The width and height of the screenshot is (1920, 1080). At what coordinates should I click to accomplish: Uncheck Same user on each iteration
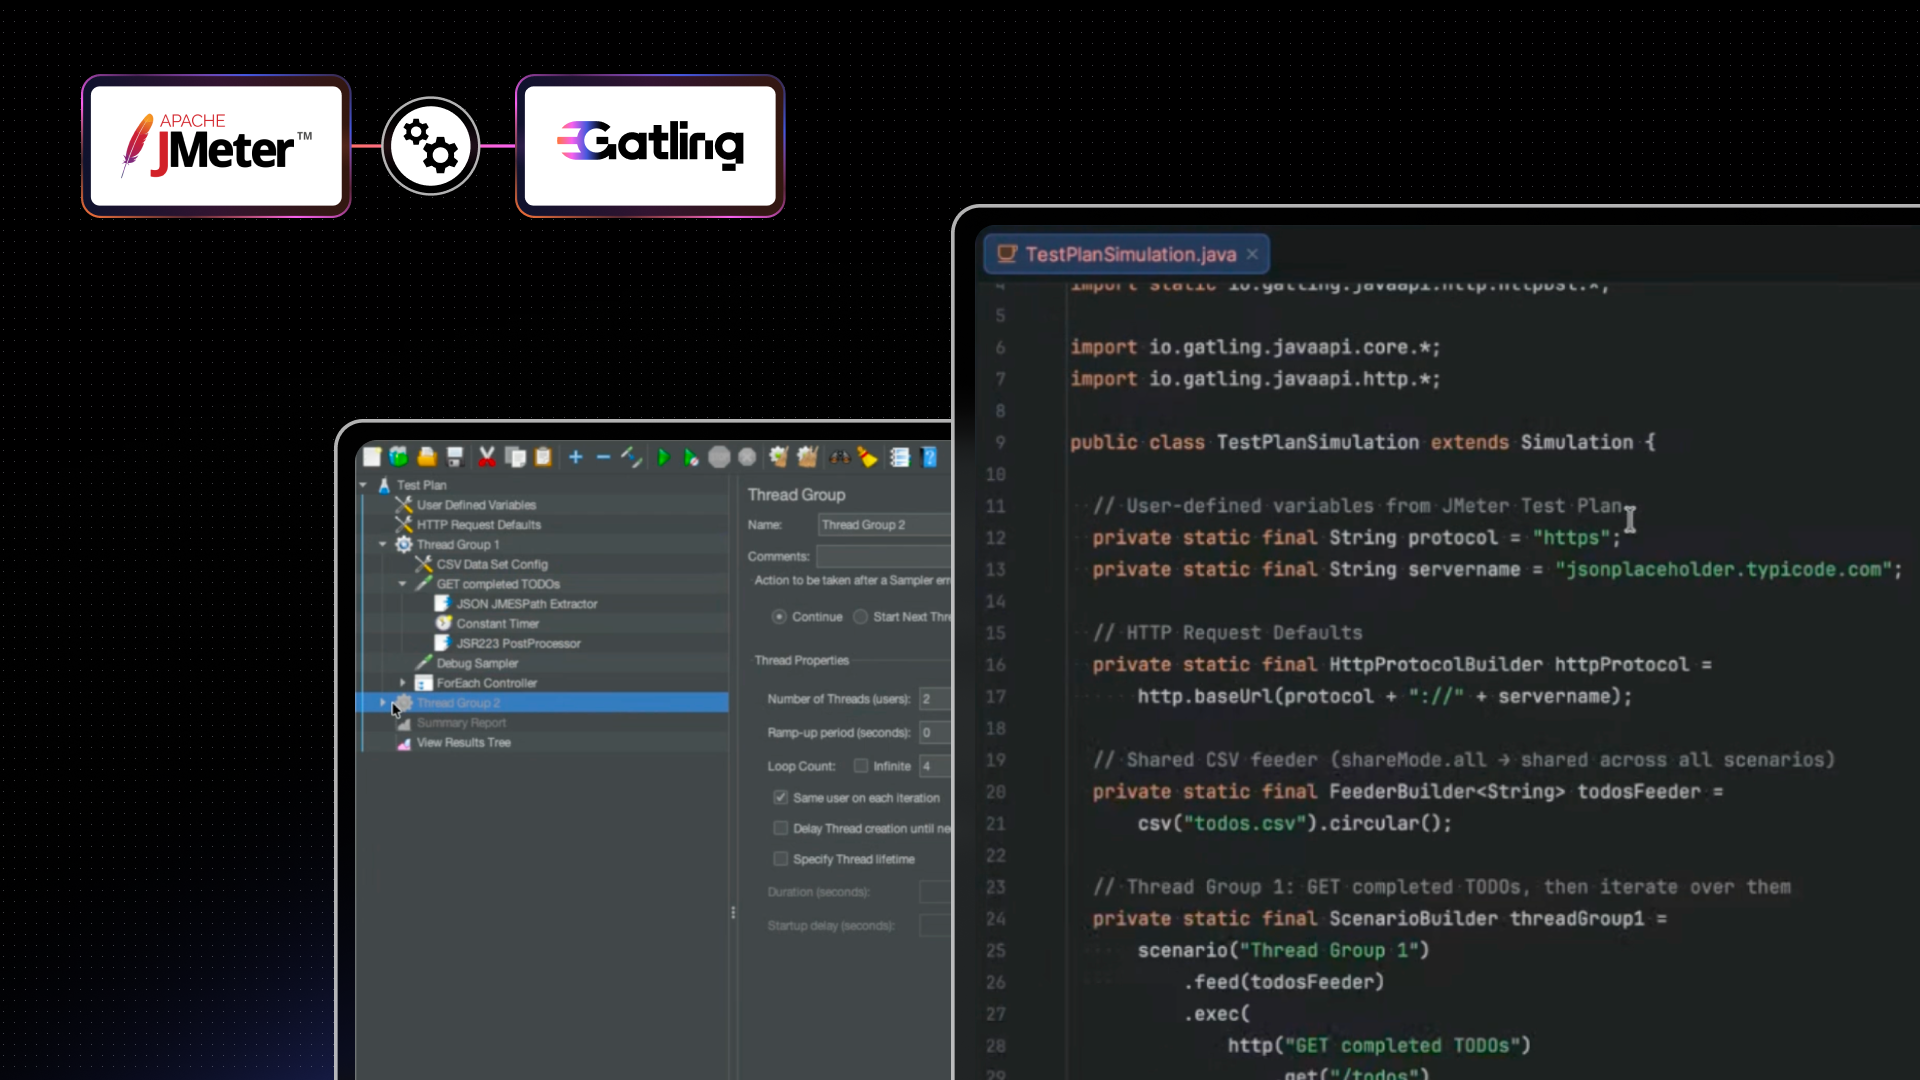click(x=780, y=798)
